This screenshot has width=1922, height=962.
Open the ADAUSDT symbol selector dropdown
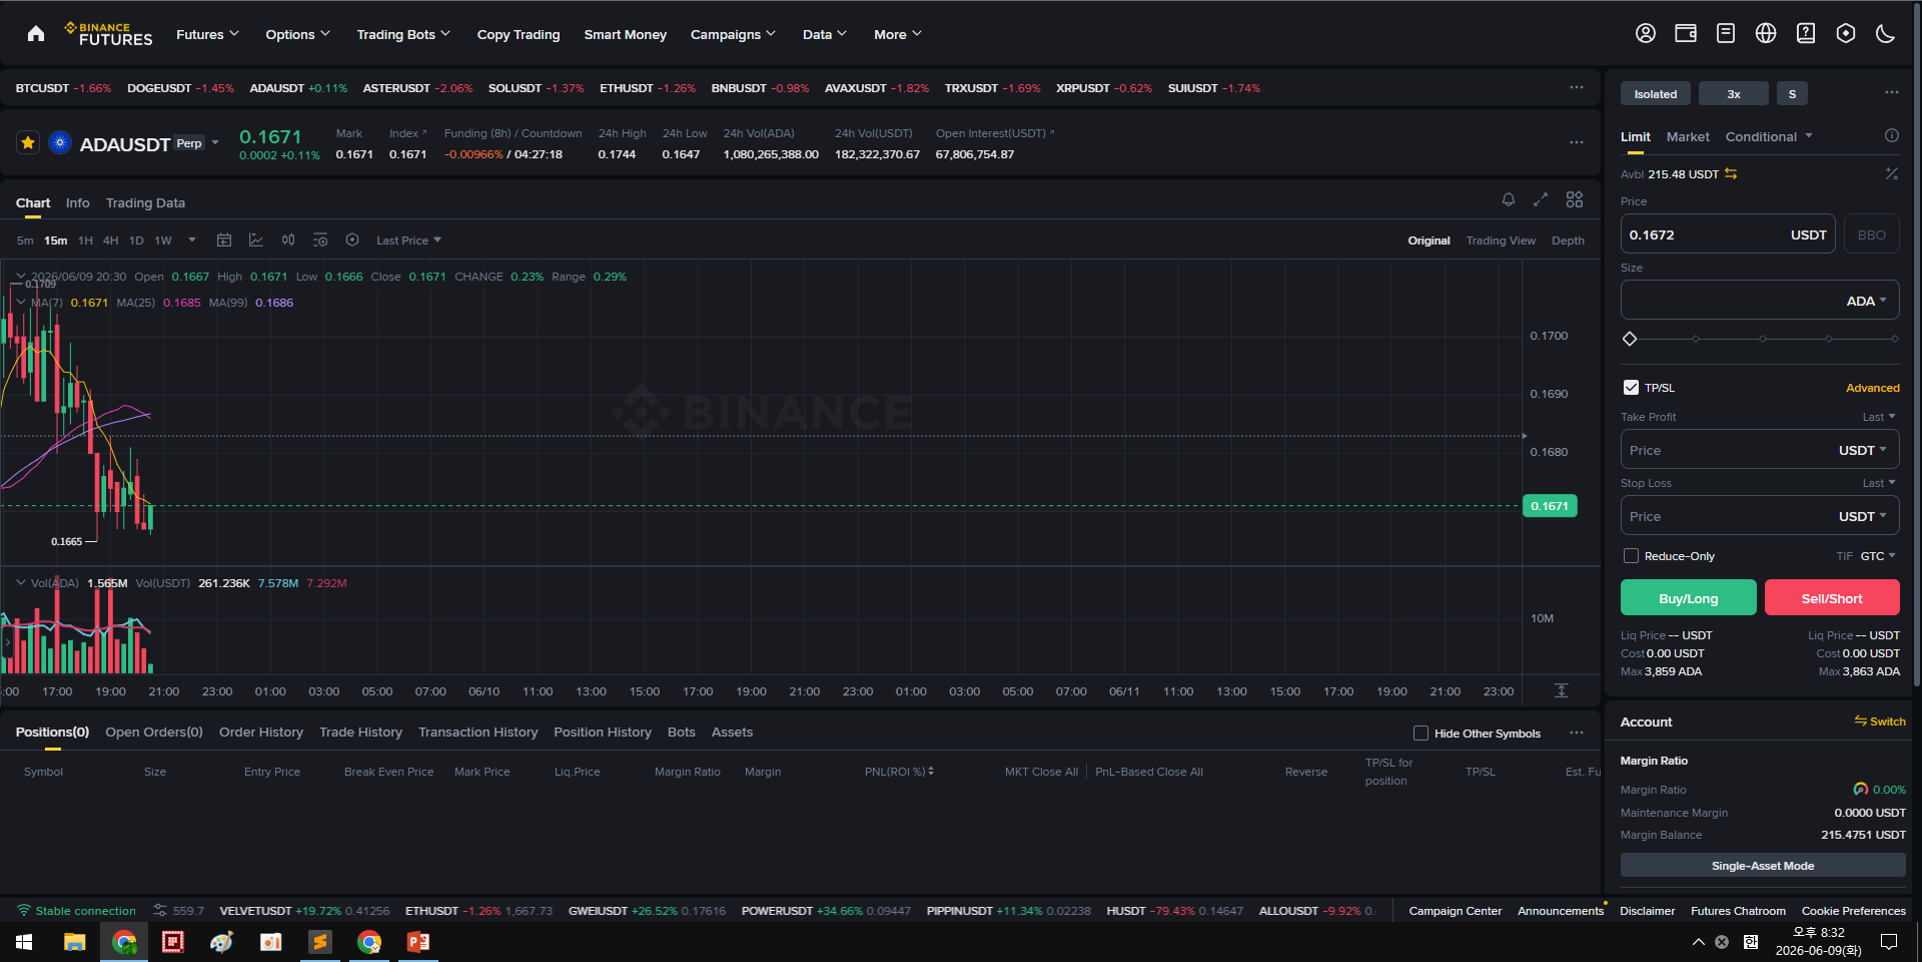215,143
